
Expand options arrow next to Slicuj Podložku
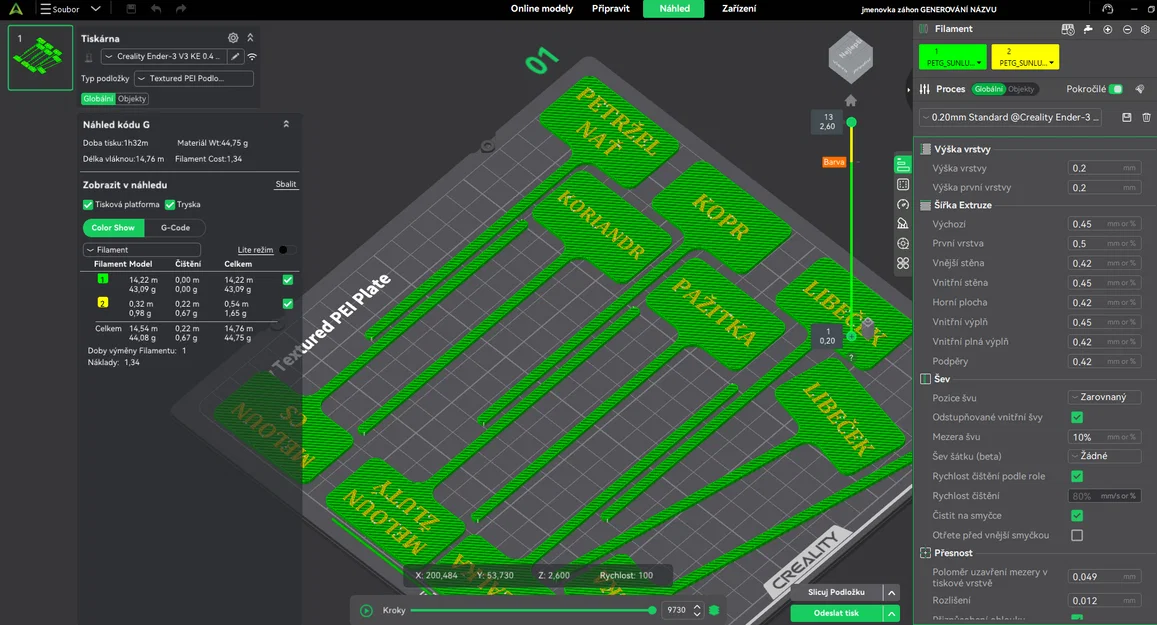pyautogui.click(x=891, y=593)
